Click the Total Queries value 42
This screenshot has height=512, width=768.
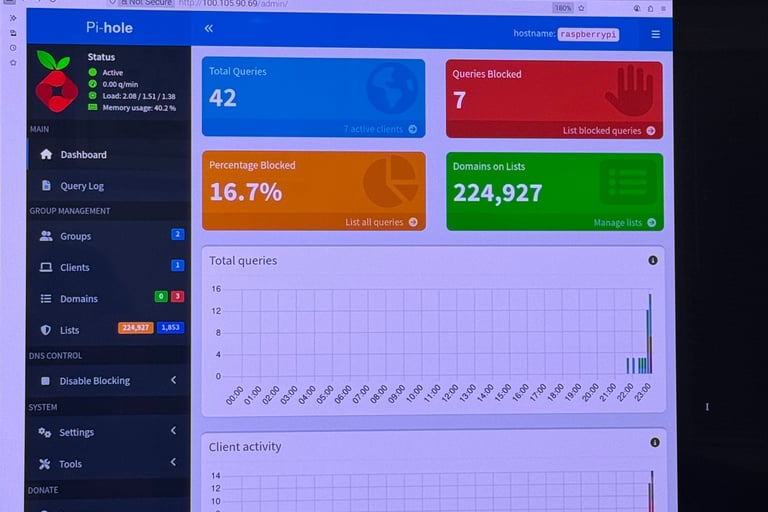(x=223, y=98)
